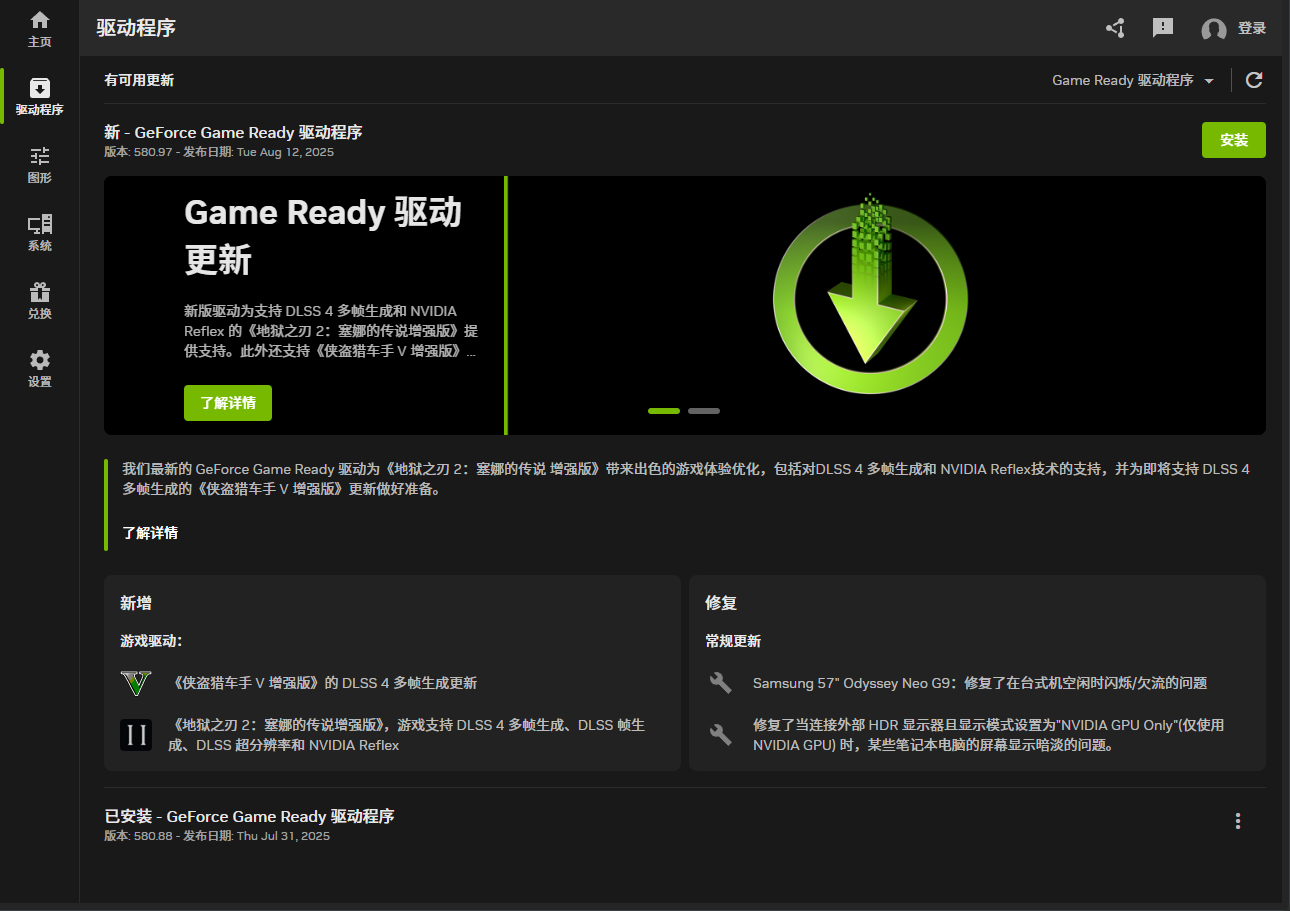The image size is (1290, 911).
Task: Click the 安装 install button
Action: tap(1234, 140)
